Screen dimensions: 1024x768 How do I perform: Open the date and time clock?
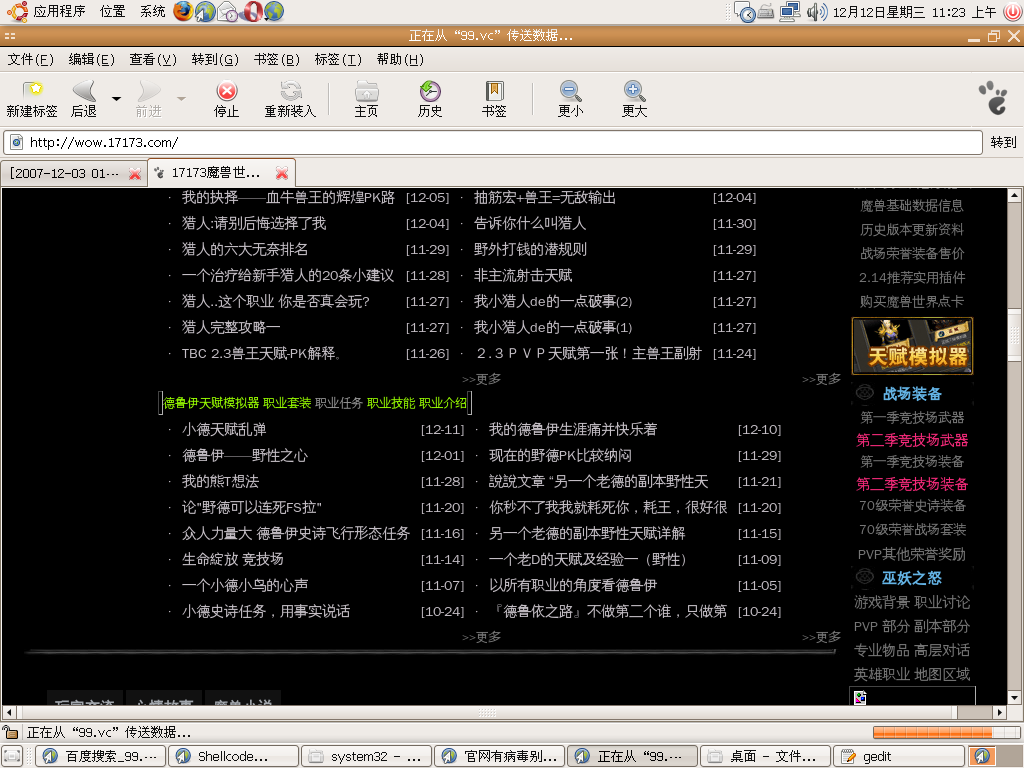[914, 12]
